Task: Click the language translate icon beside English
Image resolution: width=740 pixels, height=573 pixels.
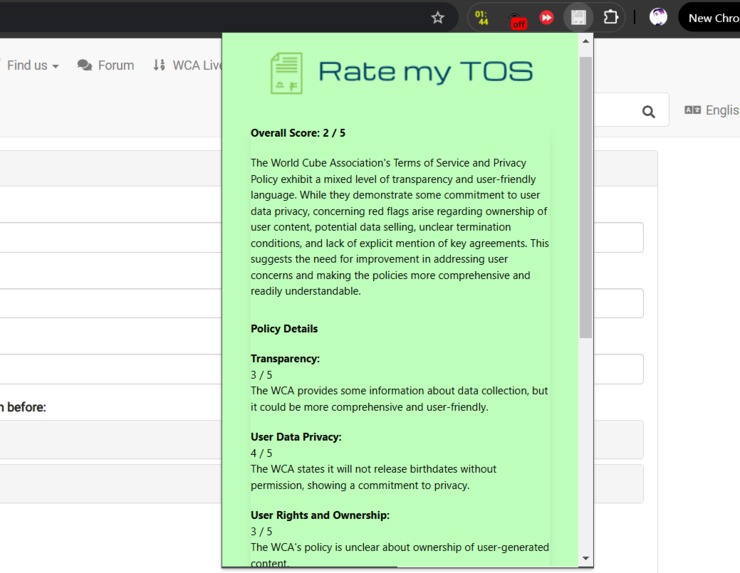Action: coord(692,110)
